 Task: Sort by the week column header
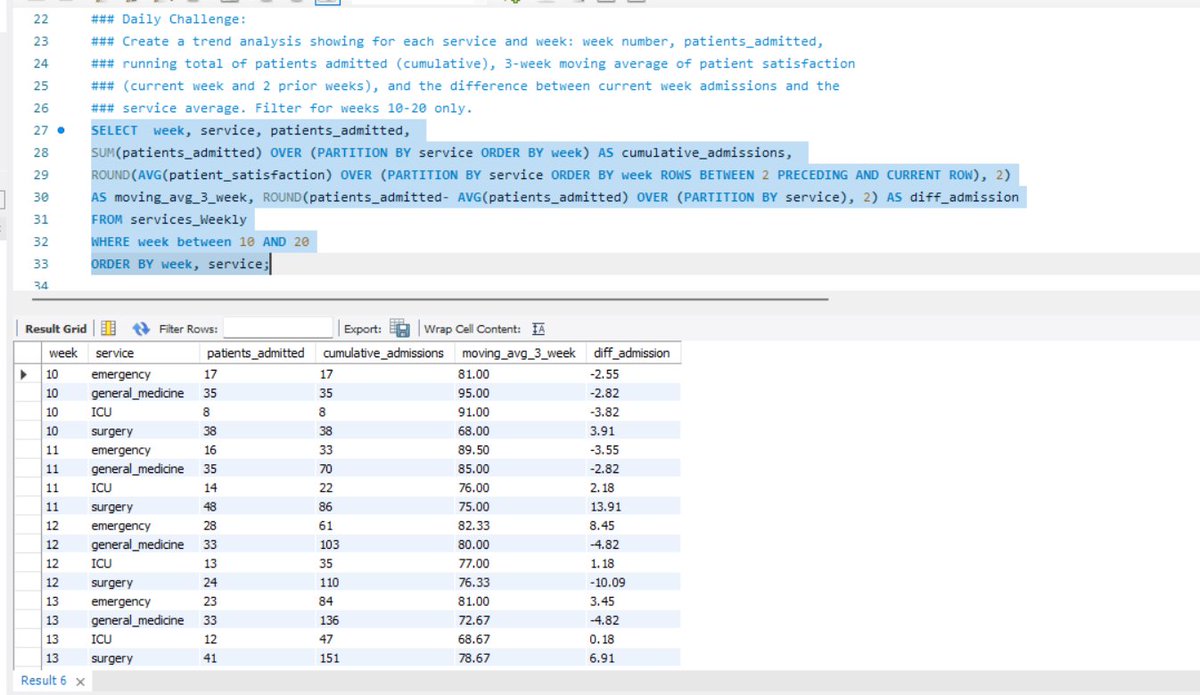tap(64, 353)
